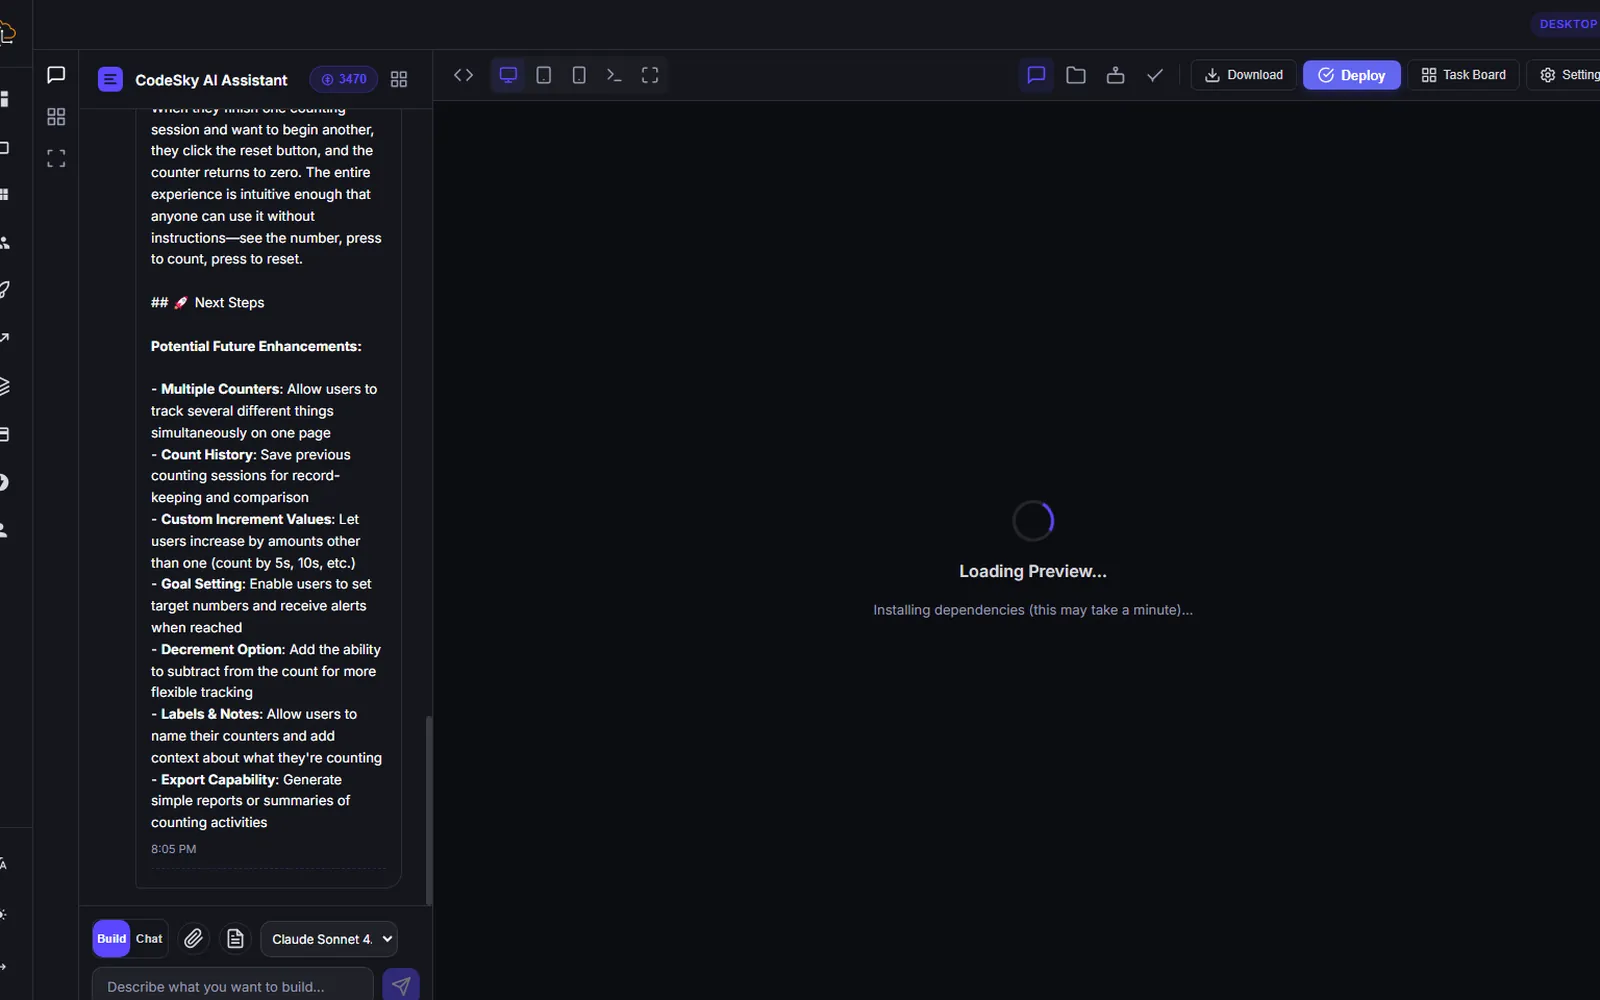This screenshot has width=1600, height=1000.
Task: Click the 'Next Steps' heading text
Action: click(229, 303)
